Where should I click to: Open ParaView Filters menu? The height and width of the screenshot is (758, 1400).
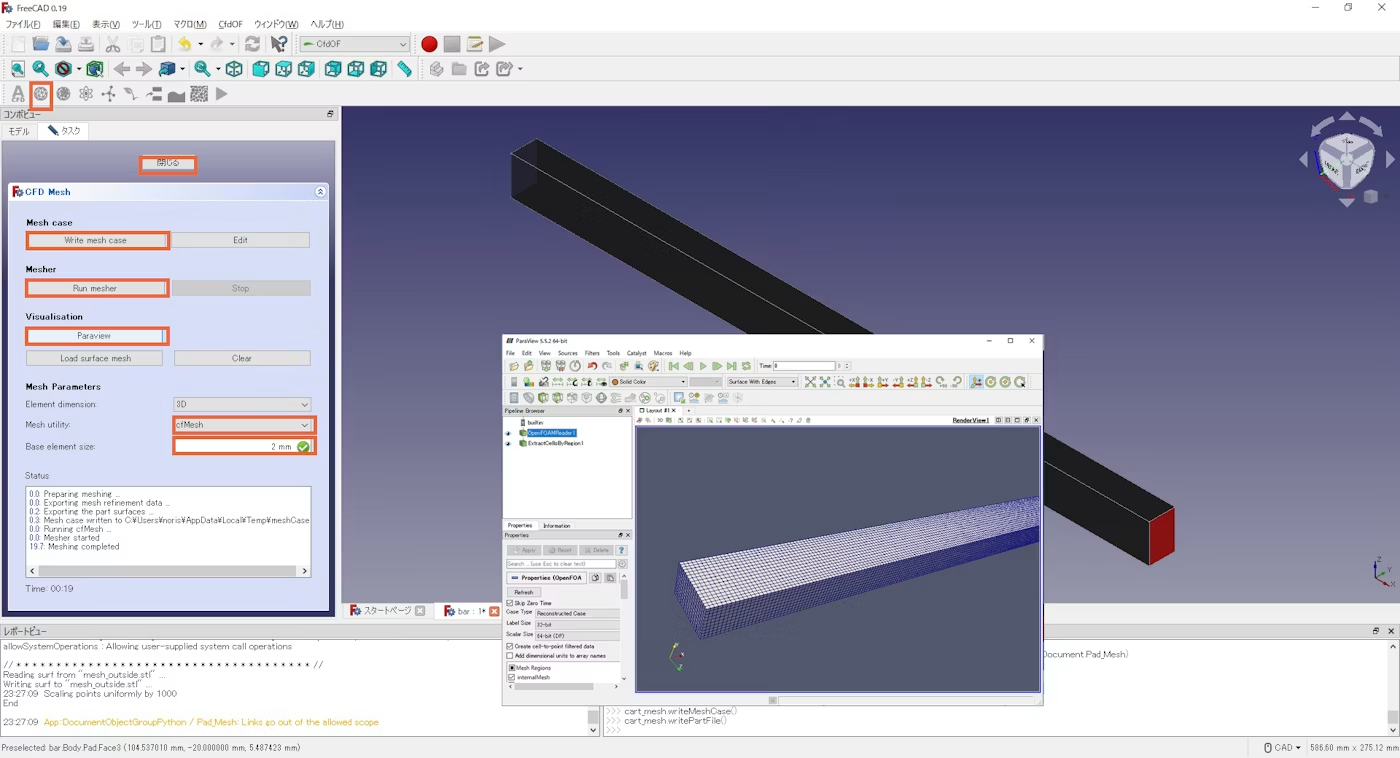pyautogui.click(x=592, y=353)
